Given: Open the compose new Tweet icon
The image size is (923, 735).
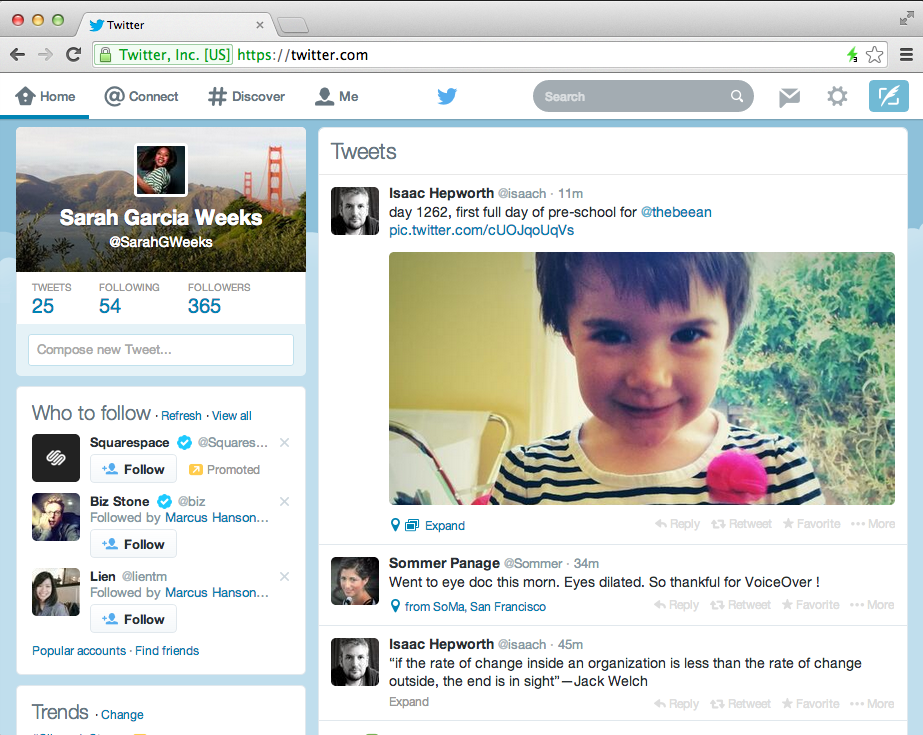Looking at the screenshot, I should click(889, 95).
